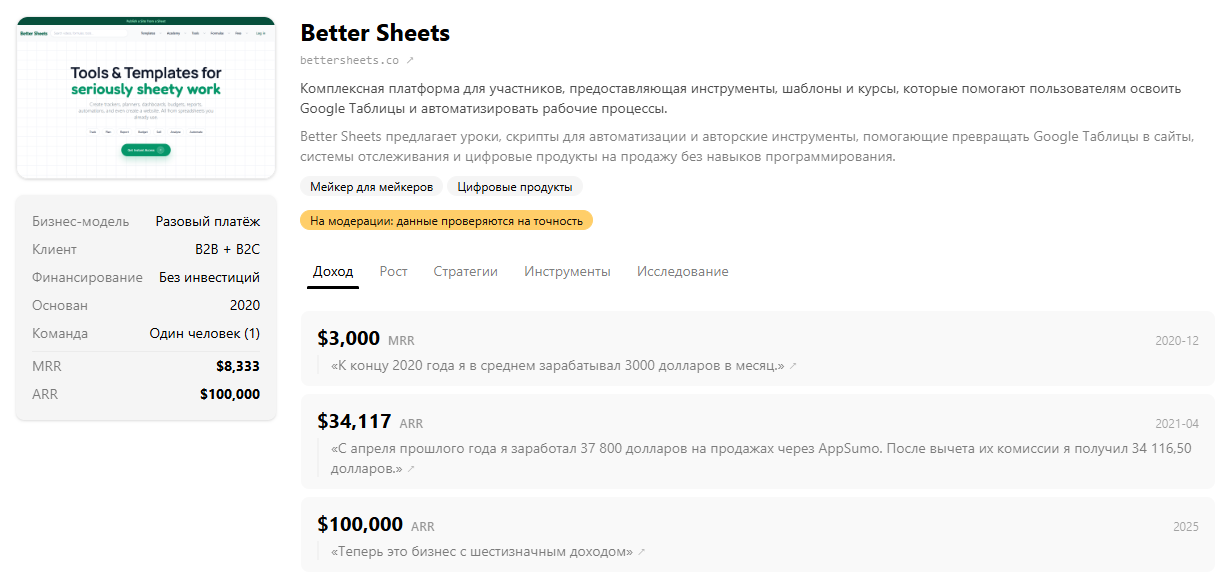Viewport: 1230px width, 586px height.
Task: Click the quote about earning 3000 dollars monthly
Action: coord(557,366)
